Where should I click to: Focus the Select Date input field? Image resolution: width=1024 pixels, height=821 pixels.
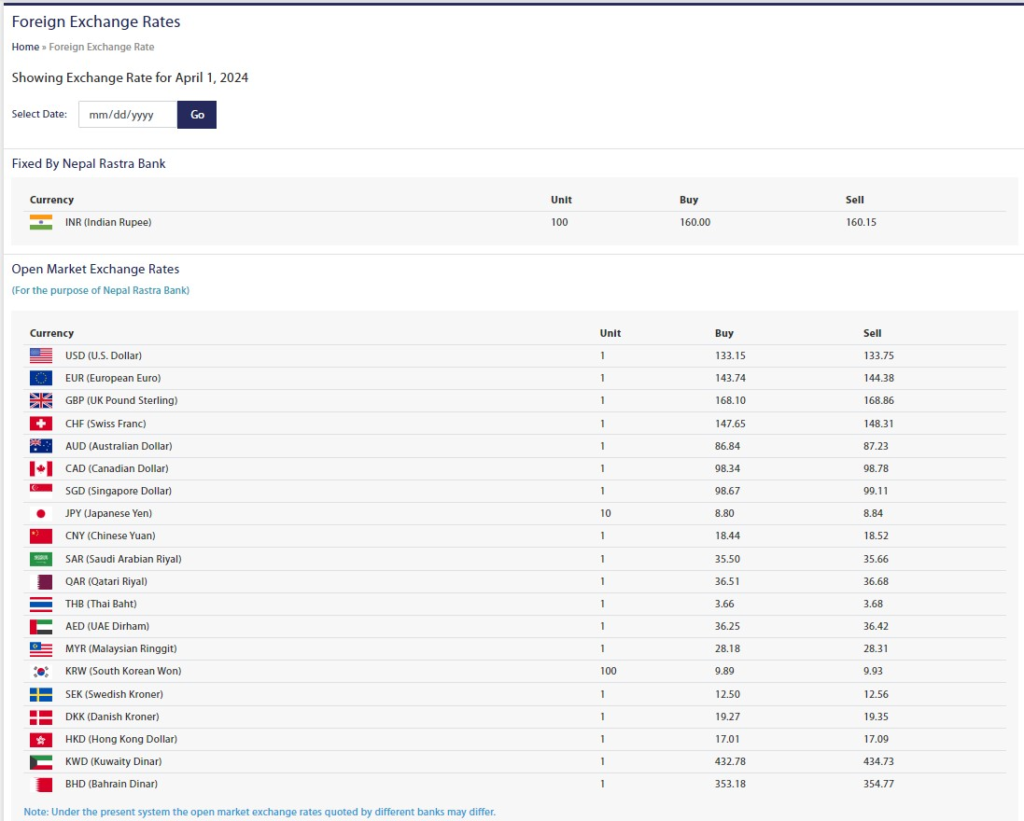point(127,115)
